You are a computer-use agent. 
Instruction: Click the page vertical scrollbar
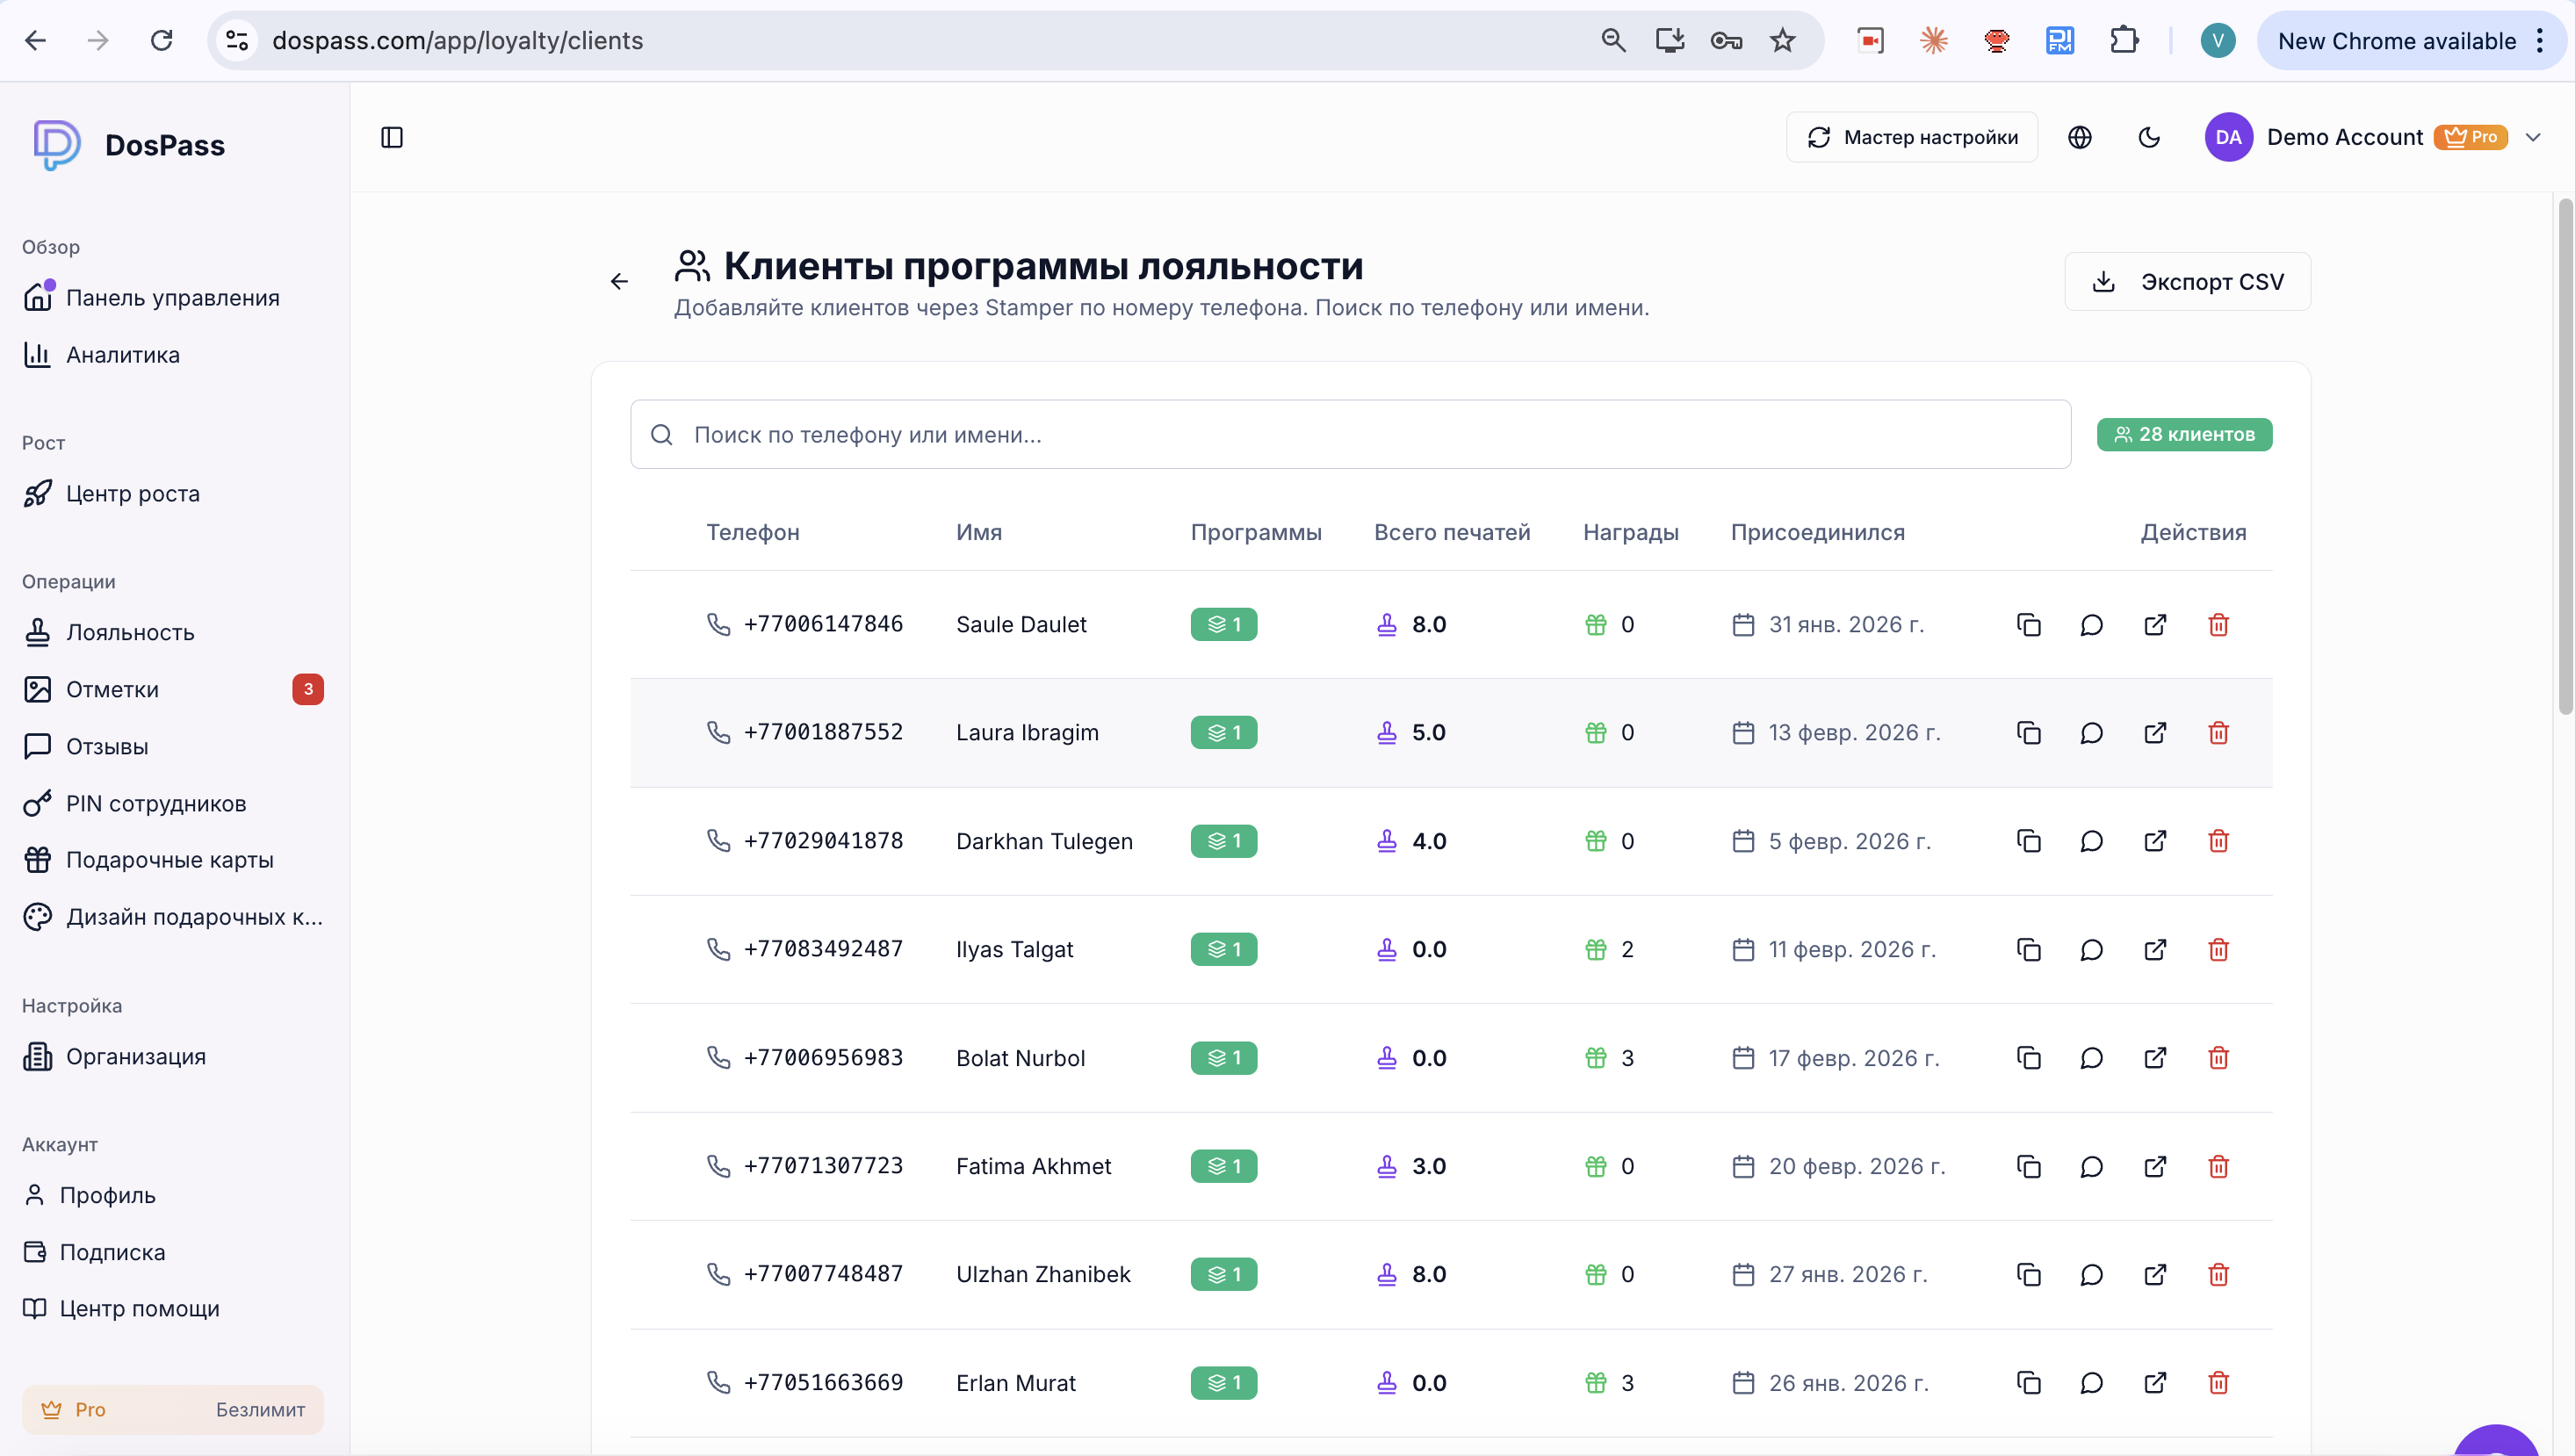pos(2565,455)
